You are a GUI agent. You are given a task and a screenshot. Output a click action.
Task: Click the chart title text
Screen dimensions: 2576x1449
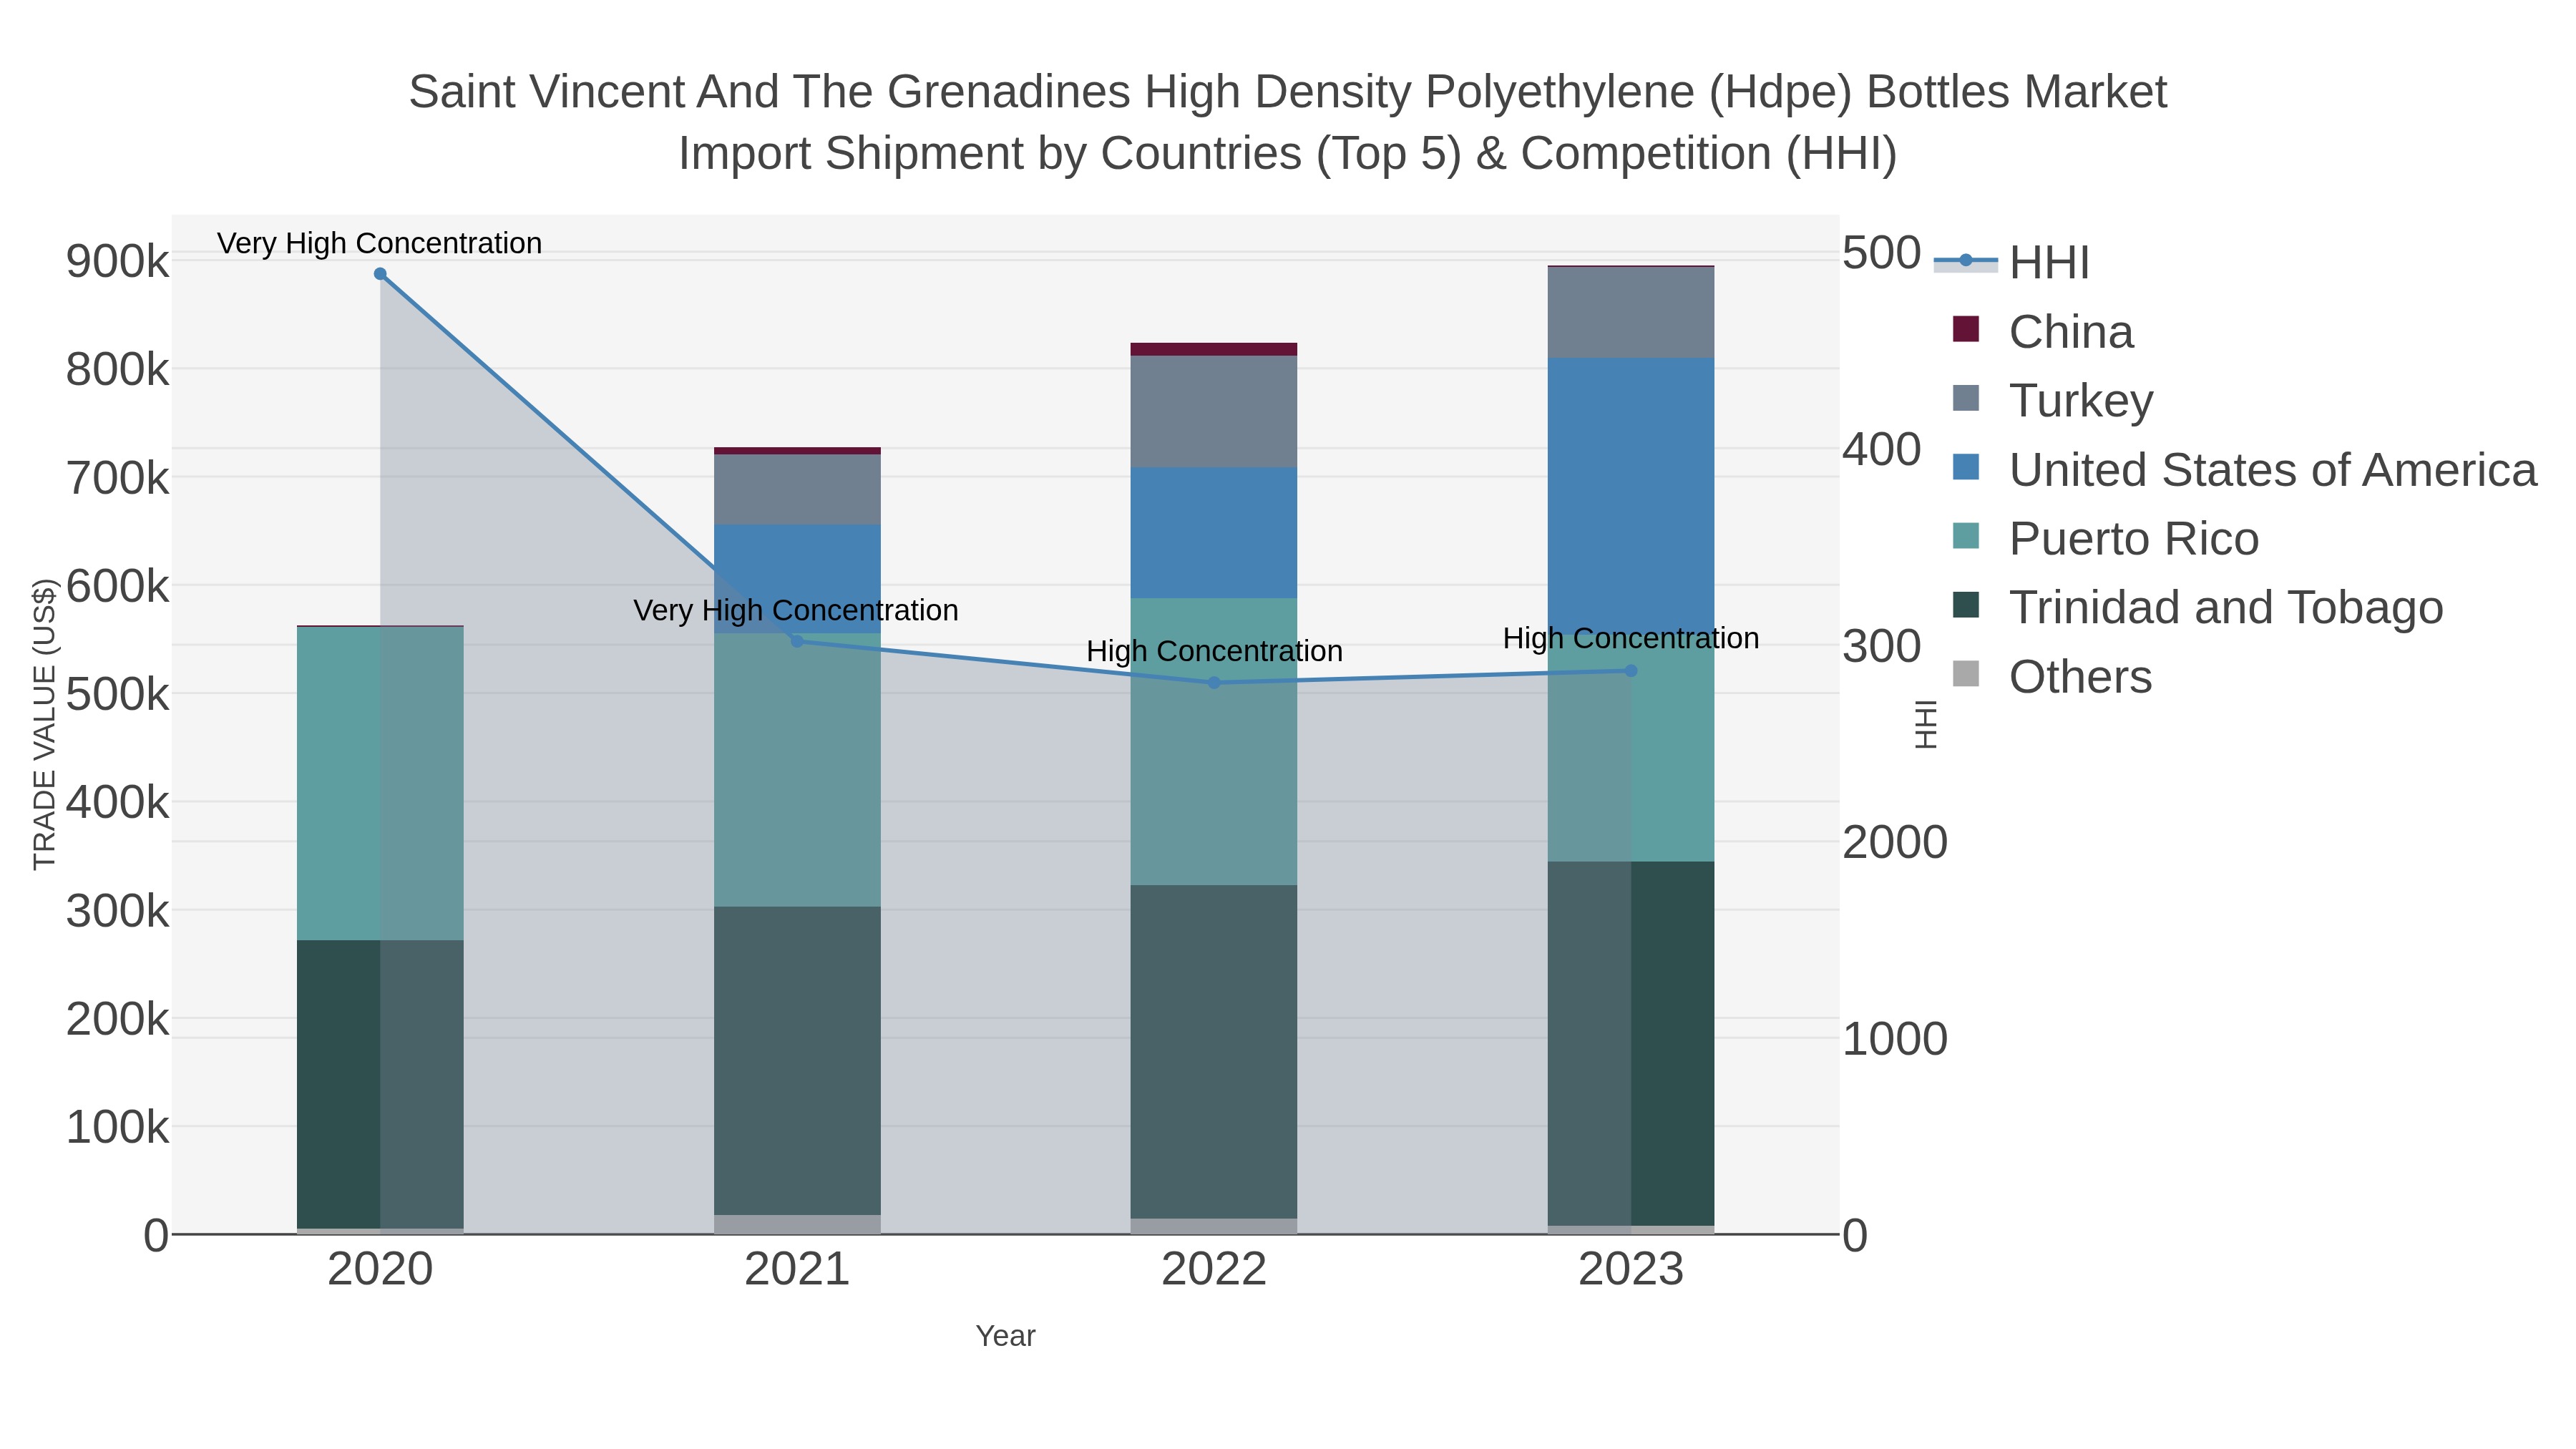point(1288,123)
